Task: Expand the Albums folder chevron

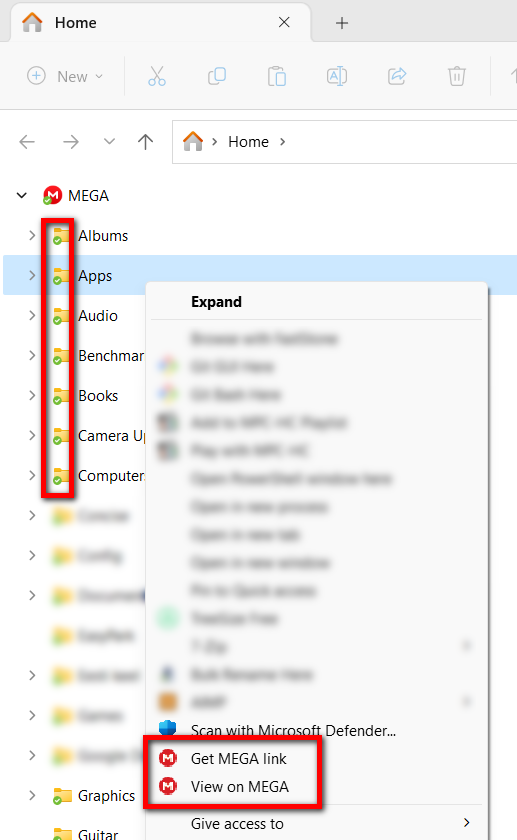Action: click(x=32, y=235)
